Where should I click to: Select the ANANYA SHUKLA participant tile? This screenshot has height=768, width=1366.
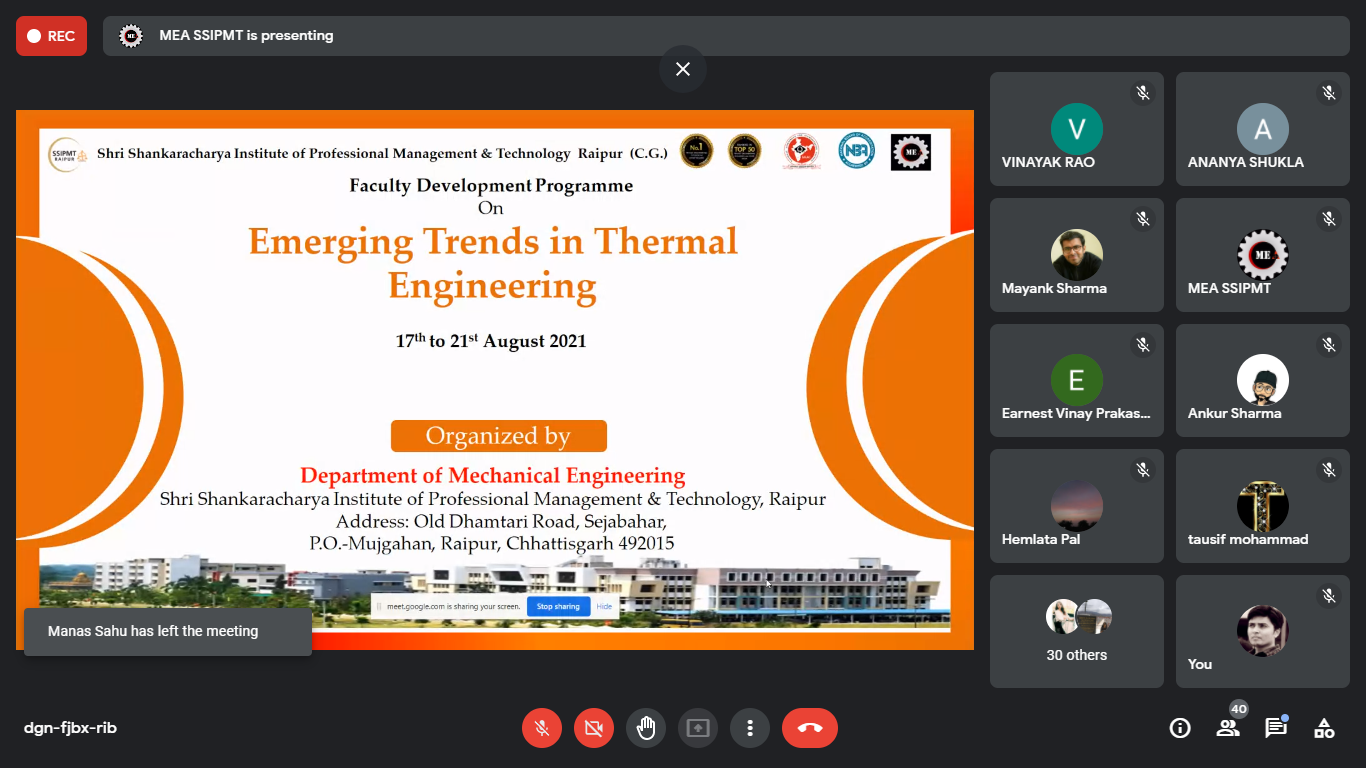pos(1263,129)
